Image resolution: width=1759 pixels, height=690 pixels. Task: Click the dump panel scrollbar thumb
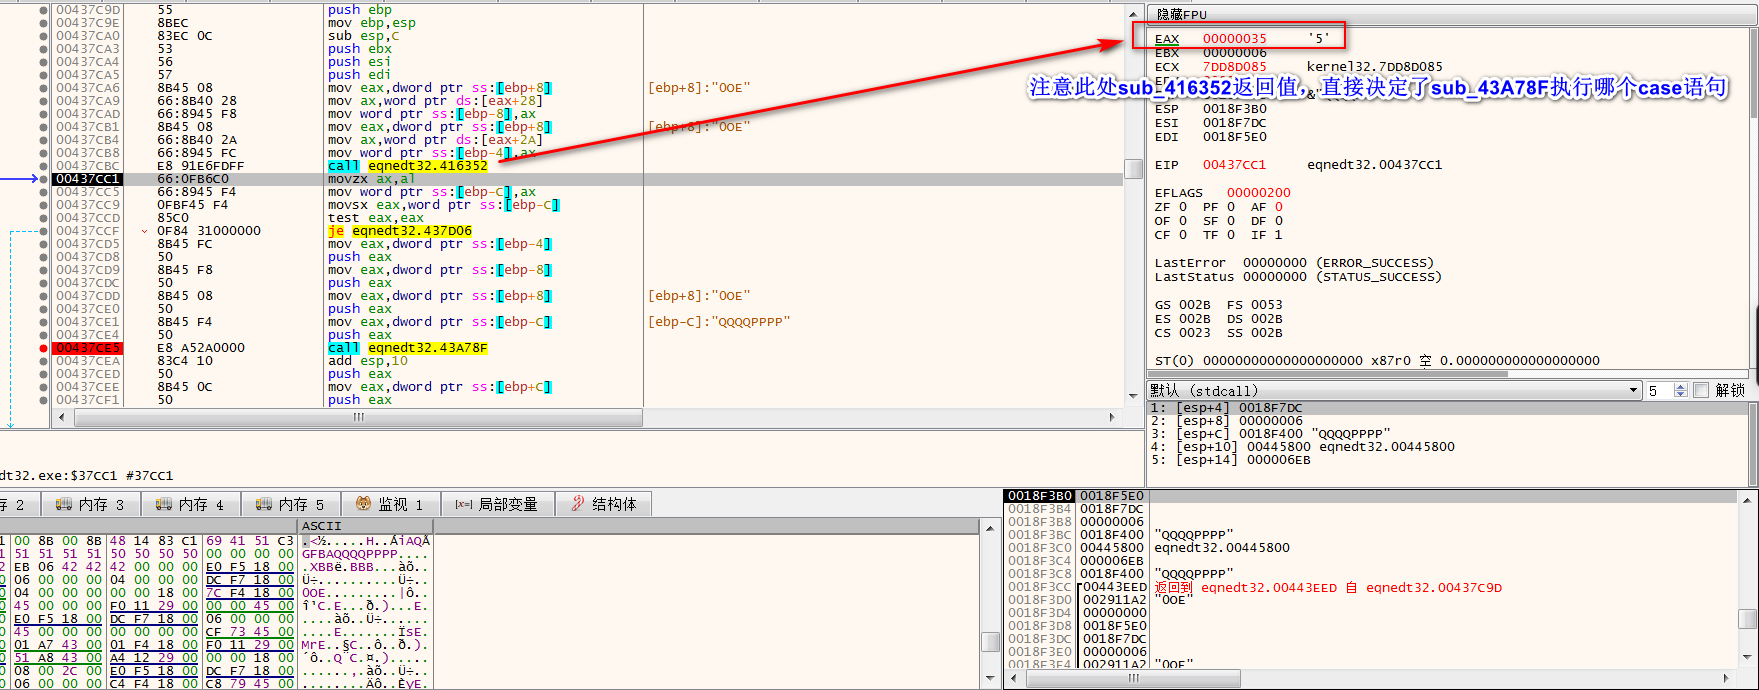[990, 641]
